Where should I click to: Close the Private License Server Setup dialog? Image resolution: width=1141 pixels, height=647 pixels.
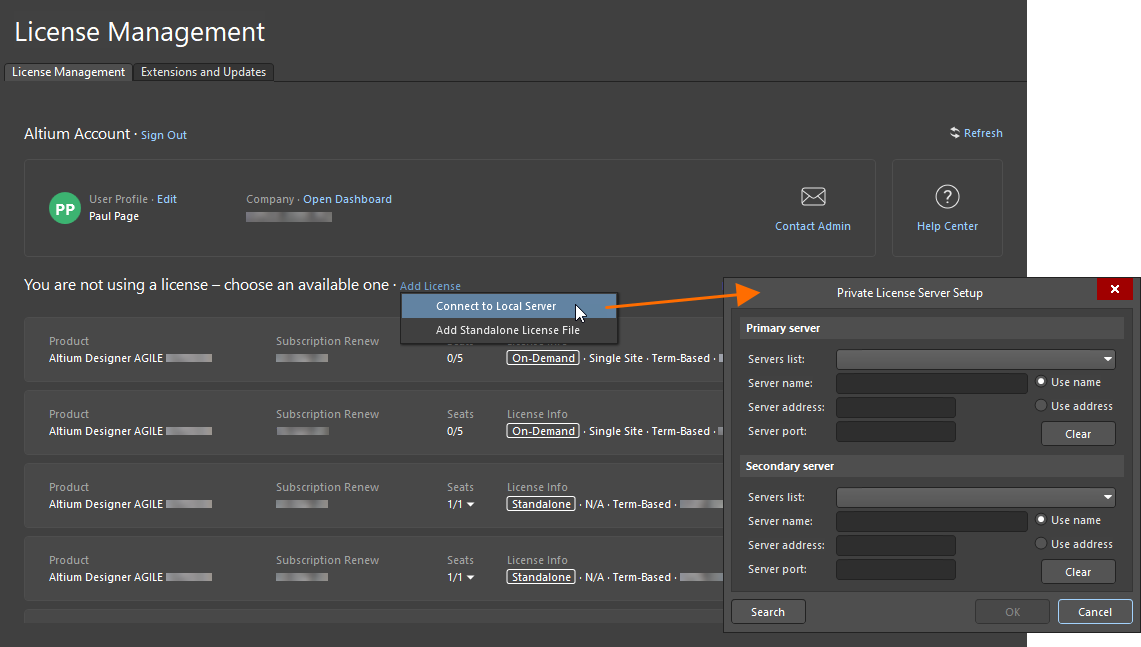point(1114,290)
